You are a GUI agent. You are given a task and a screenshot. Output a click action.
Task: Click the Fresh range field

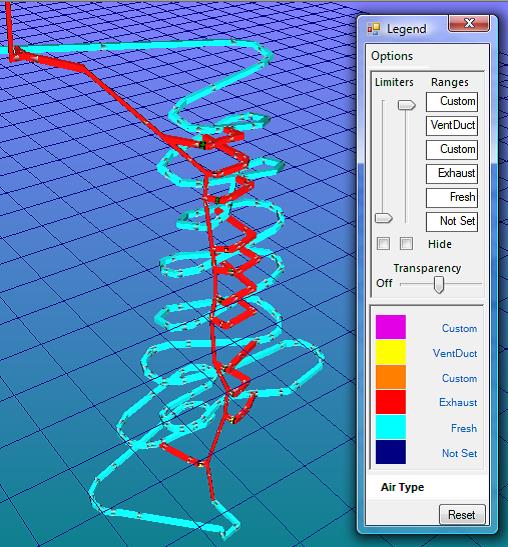pyautogui.click(x=452, y=197)
